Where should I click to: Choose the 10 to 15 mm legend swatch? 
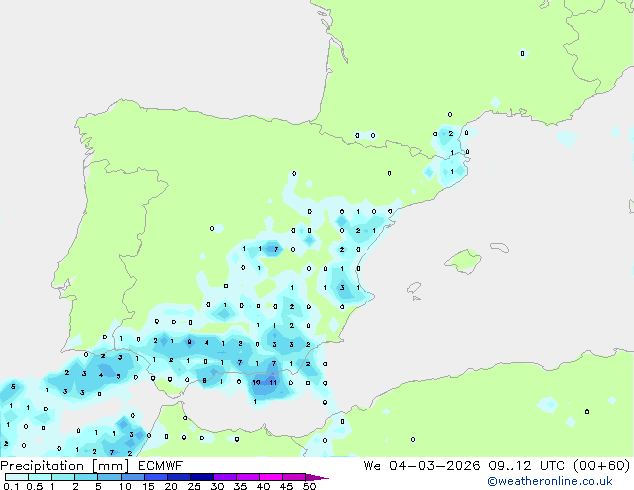(x=132, y=477)
